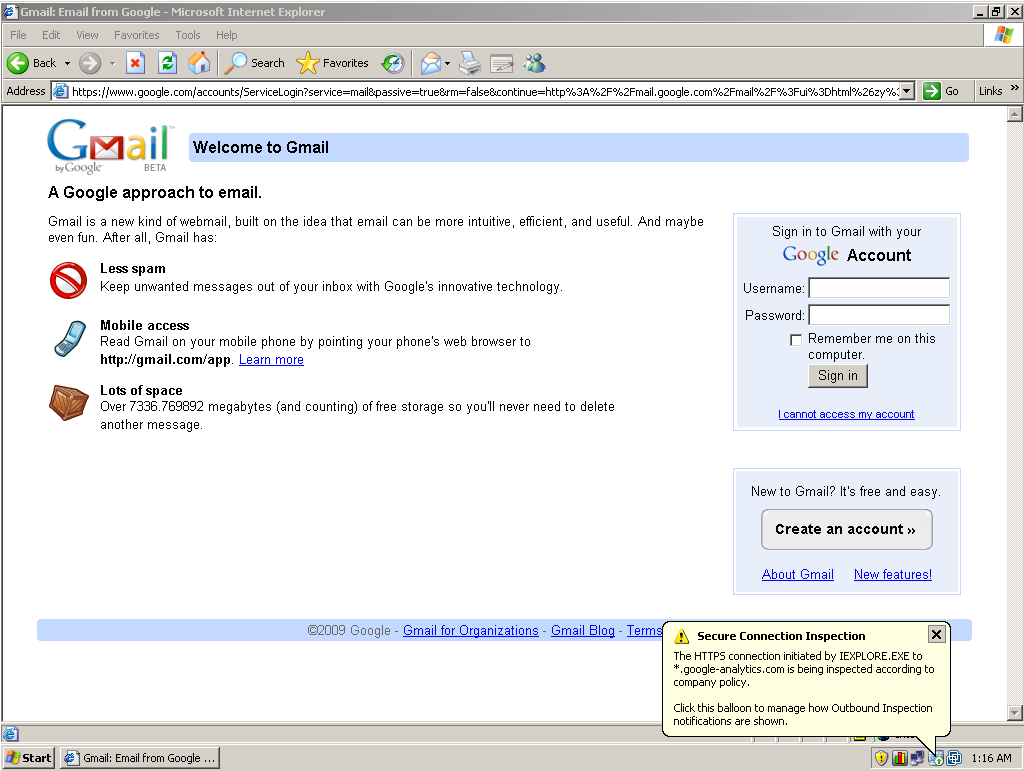Click the warning icon in the balloon

682,636
